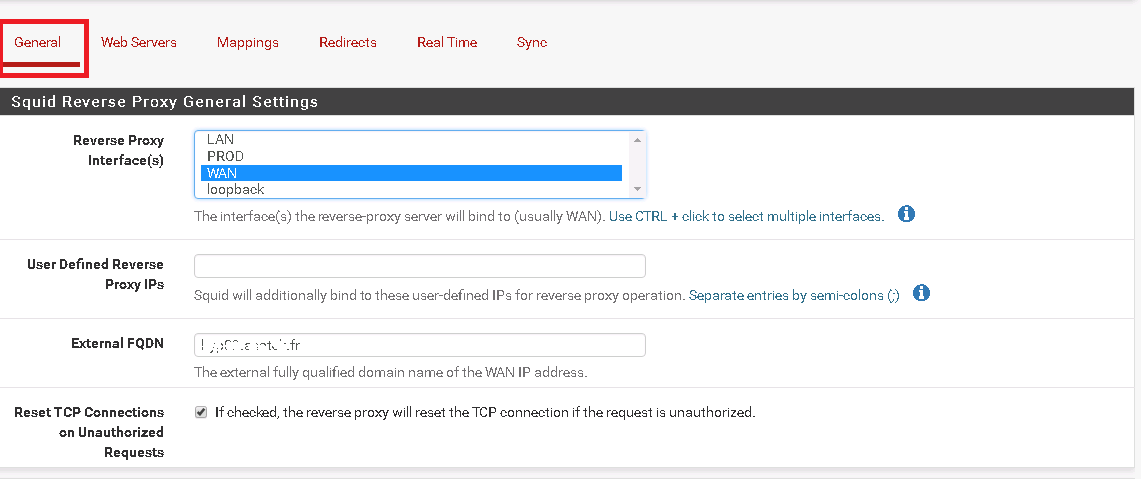Viewport: 1141px width, 479px height.
Task: Open the Mappings tab
Action: [247, 42]
